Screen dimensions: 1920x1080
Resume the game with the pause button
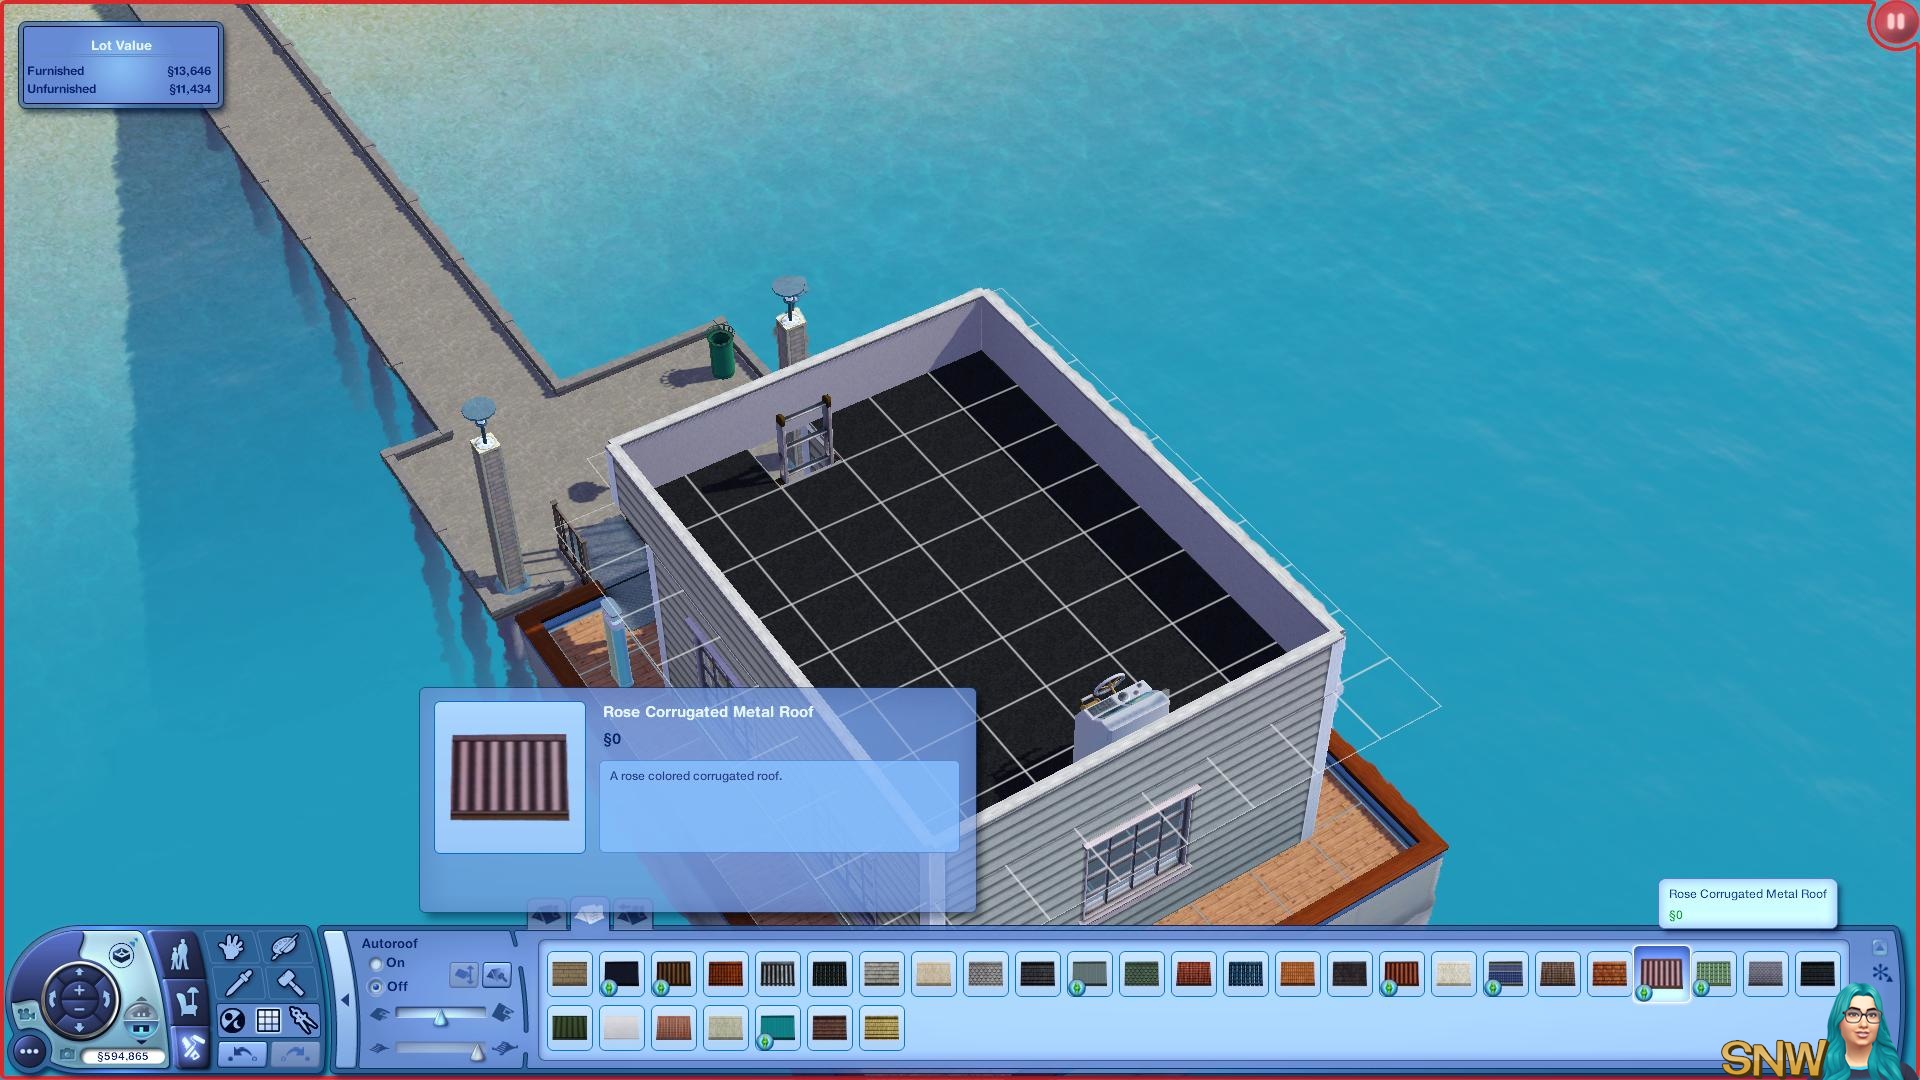[x=1894, y=22]
